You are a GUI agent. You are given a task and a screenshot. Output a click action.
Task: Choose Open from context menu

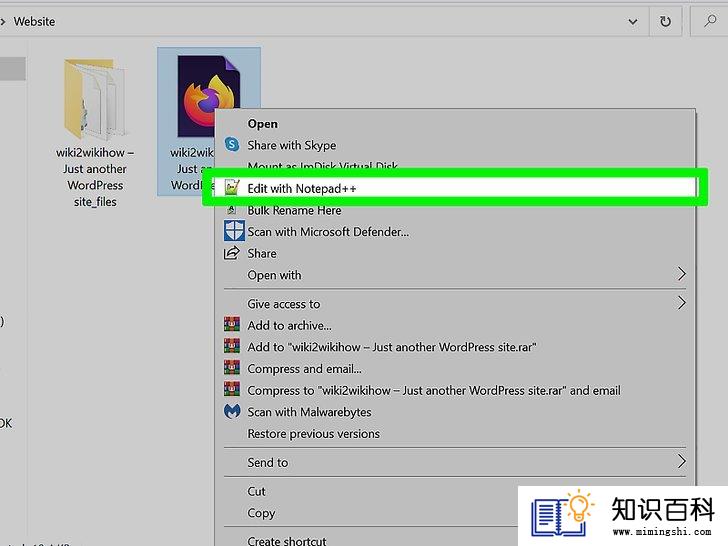click(x=455, y=124)
